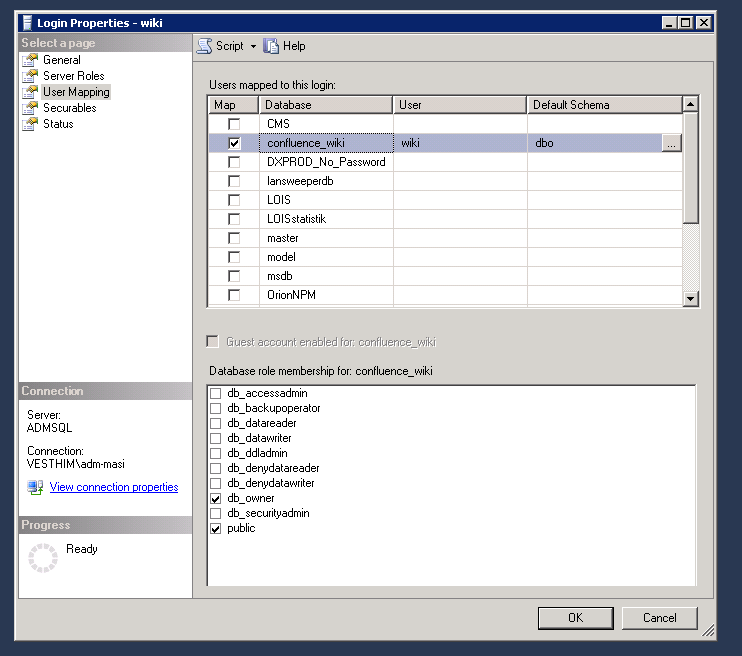
Task: Select the lansweeperdb database row
Action: click(445, 181)
